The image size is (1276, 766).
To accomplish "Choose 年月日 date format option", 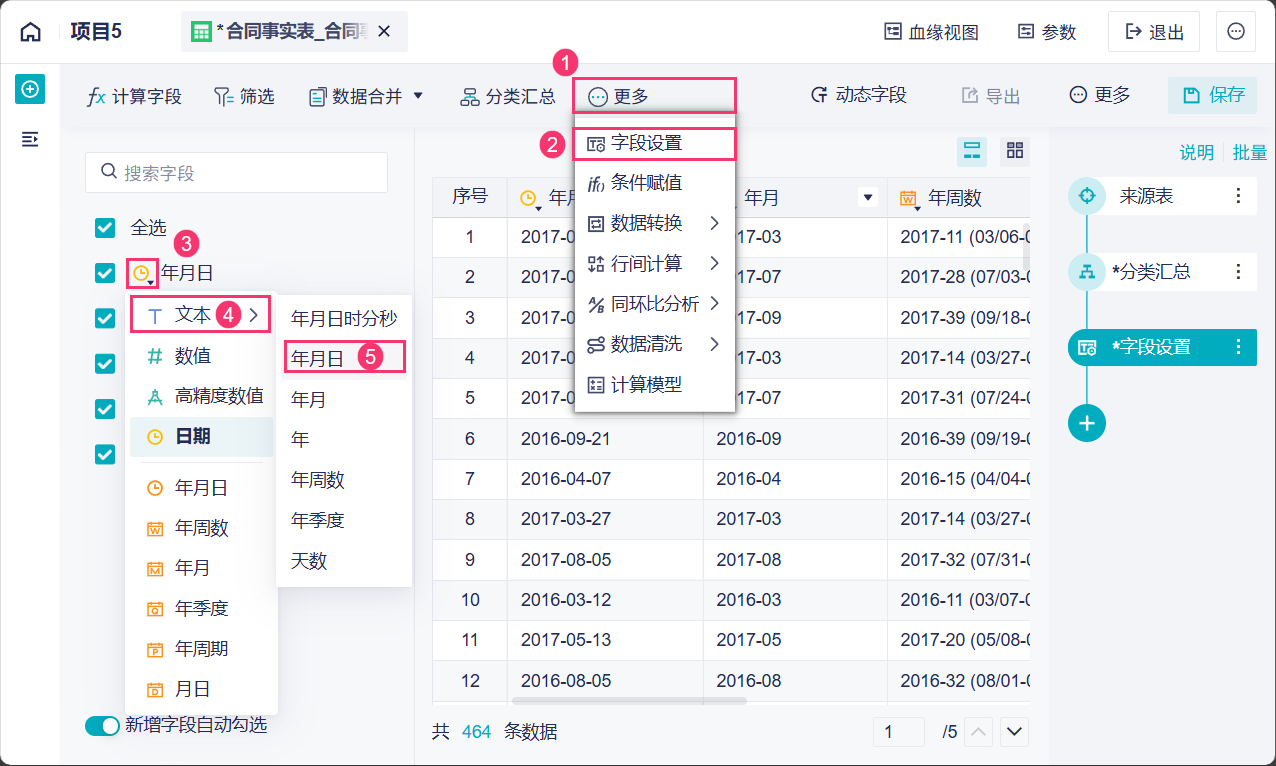I will click(x=201, y=488).
